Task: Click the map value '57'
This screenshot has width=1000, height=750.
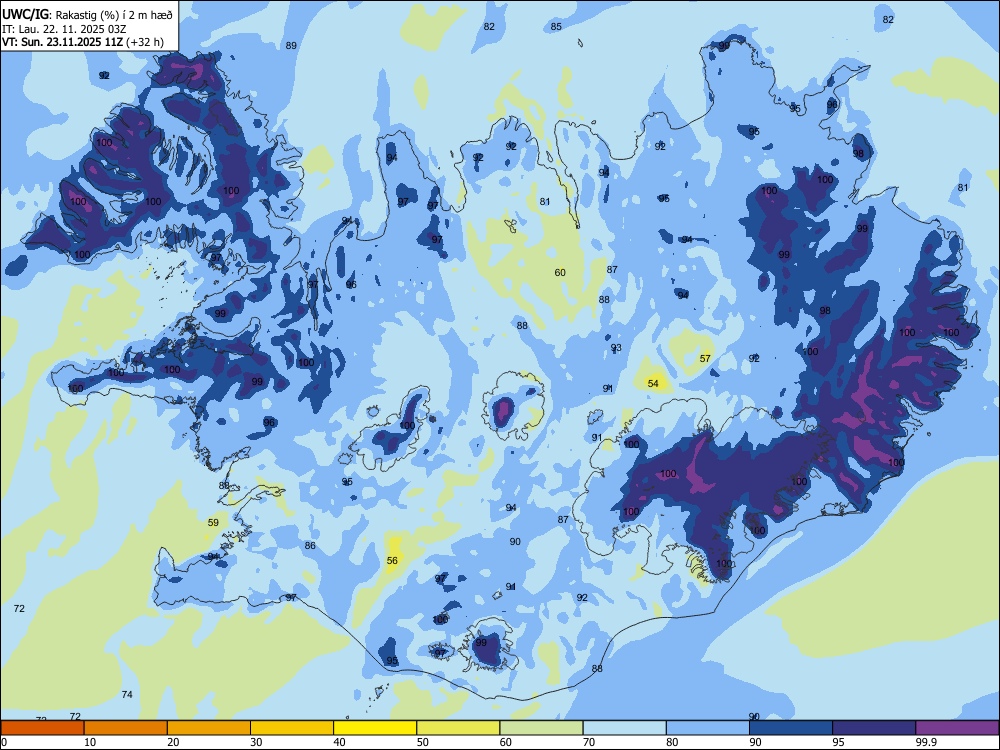Action: point(705,358)
